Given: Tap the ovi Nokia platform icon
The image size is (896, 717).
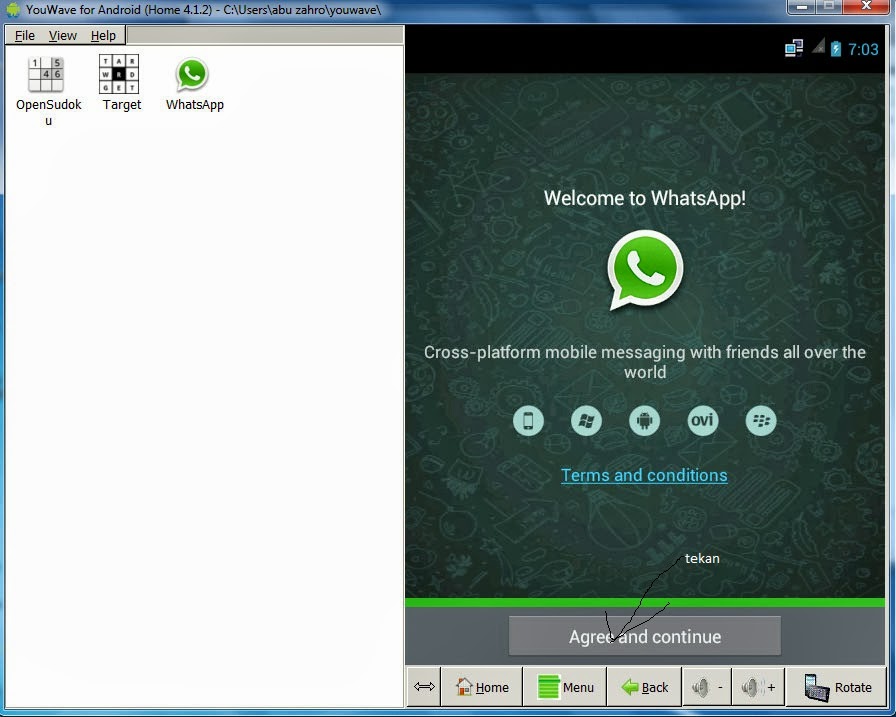Looking at the screenshot, I should click(x=703, y=421).
